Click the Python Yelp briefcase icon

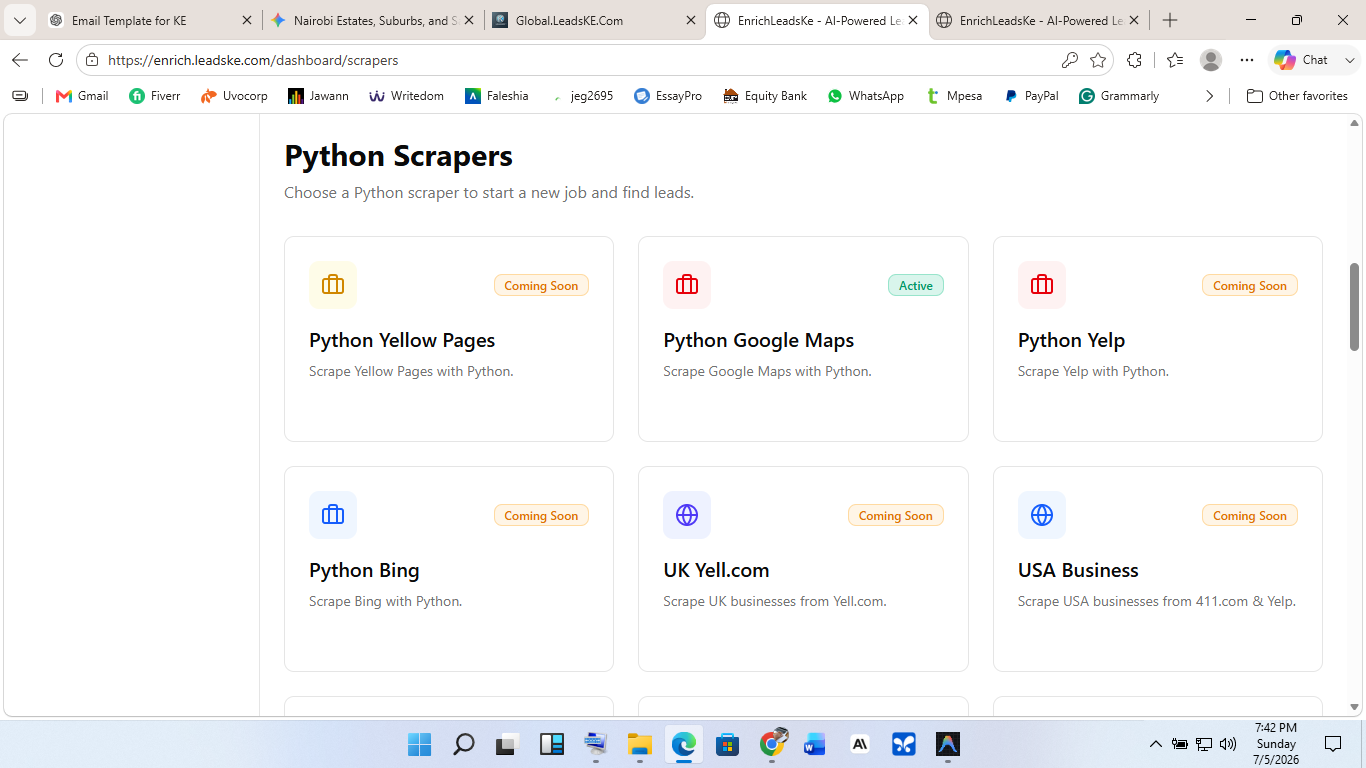pos(1042,285)
